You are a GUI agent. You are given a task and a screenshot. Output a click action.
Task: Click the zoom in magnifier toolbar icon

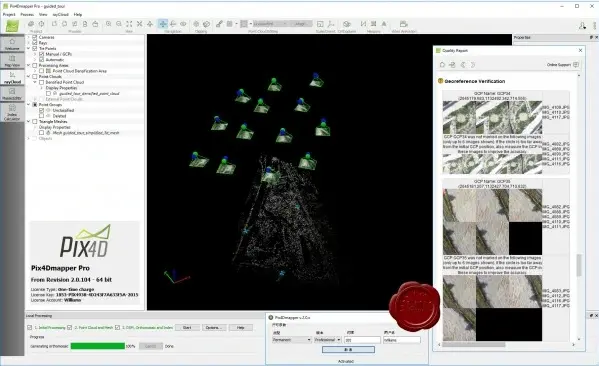(108, 24)
